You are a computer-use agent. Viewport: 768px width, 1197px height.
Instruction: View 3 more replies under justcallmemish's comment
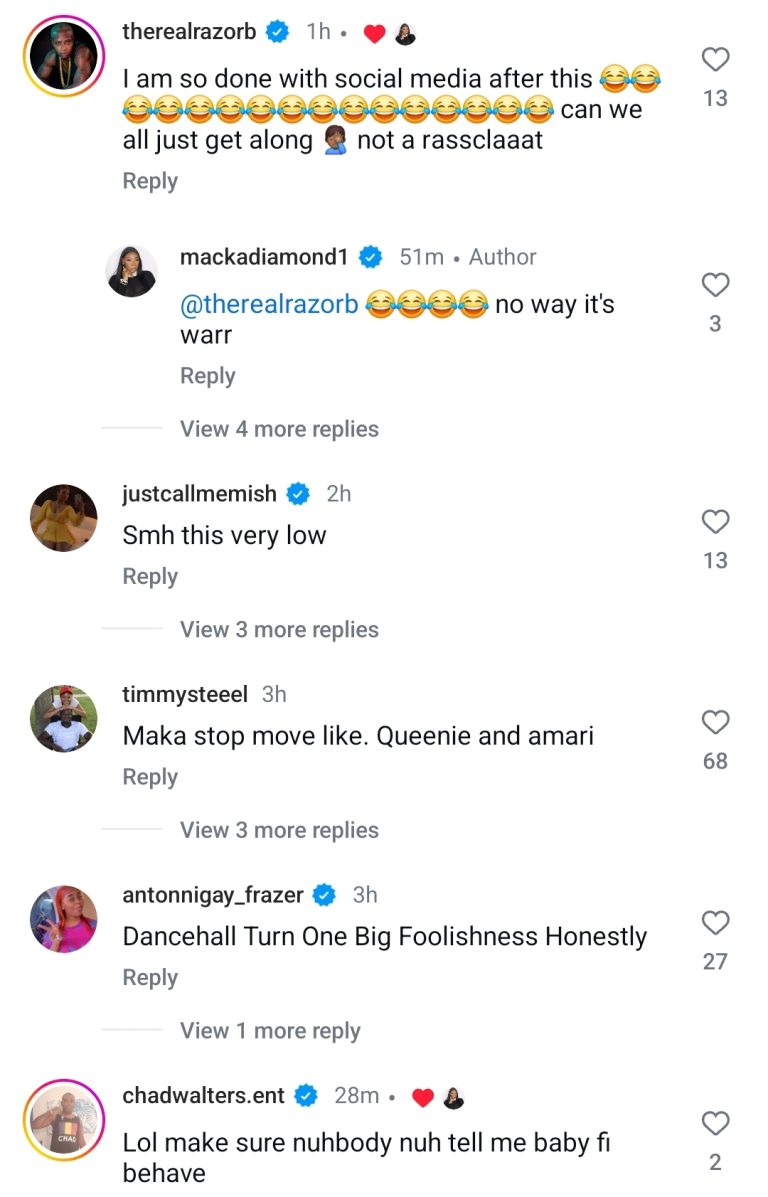tap(278, 629)
